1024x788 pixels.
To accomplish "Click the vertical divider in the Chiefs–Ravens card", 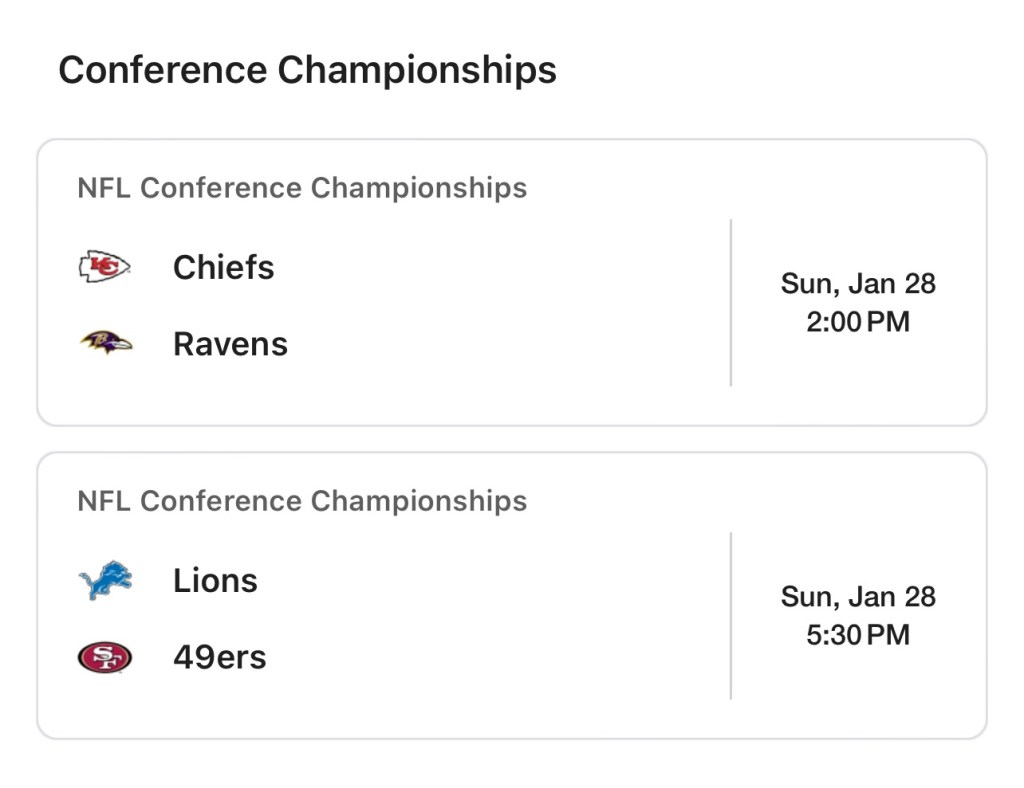I will point(731,302).
